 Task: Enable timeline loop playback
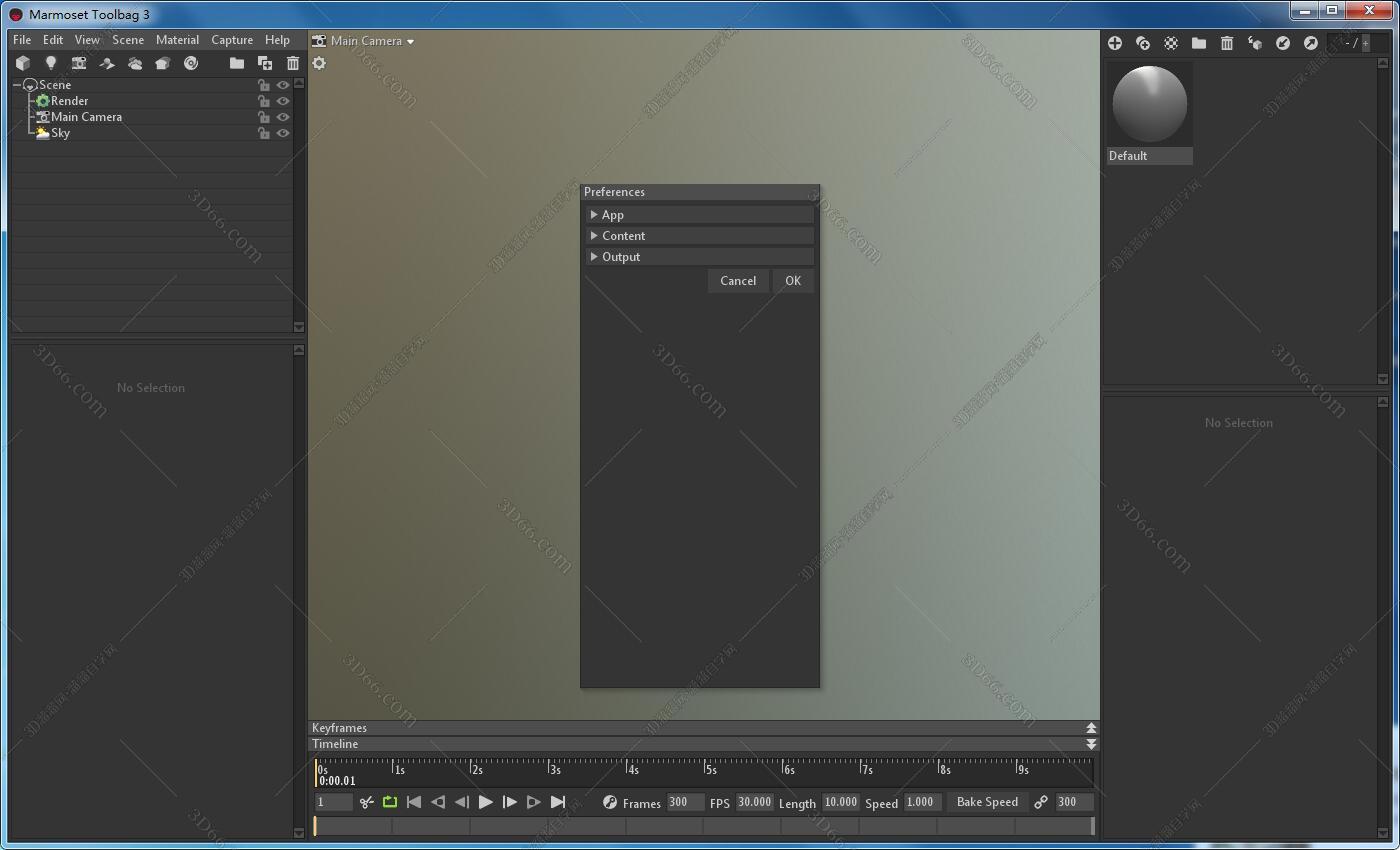(x=389, y=801)
